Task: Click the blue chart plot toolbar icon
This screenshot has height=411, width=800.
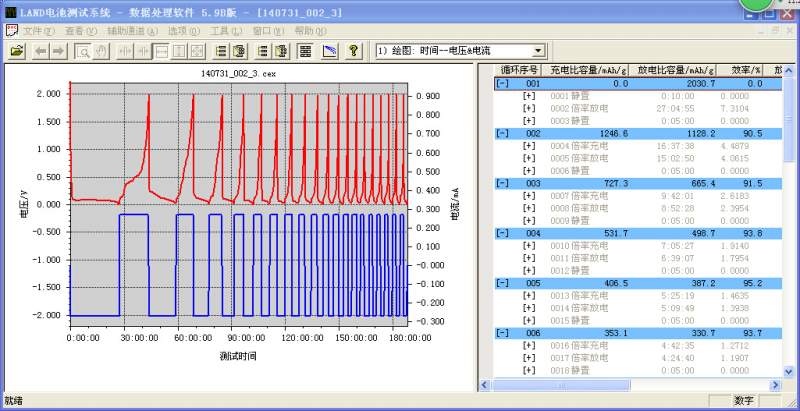Action: pos(330,51)
